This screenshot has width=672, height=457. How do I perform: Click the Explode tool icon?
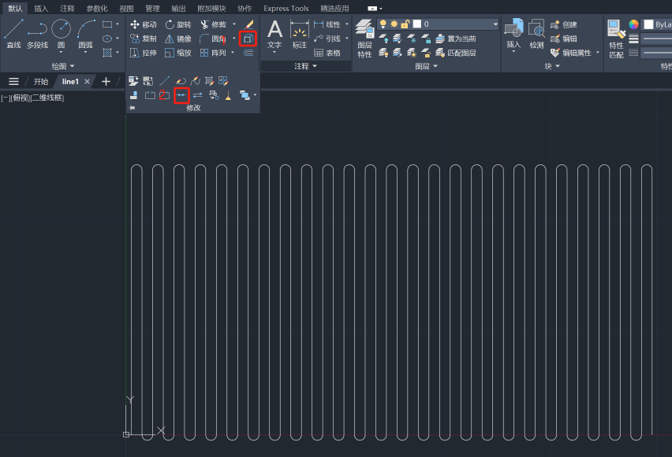(x=248, y=39)
